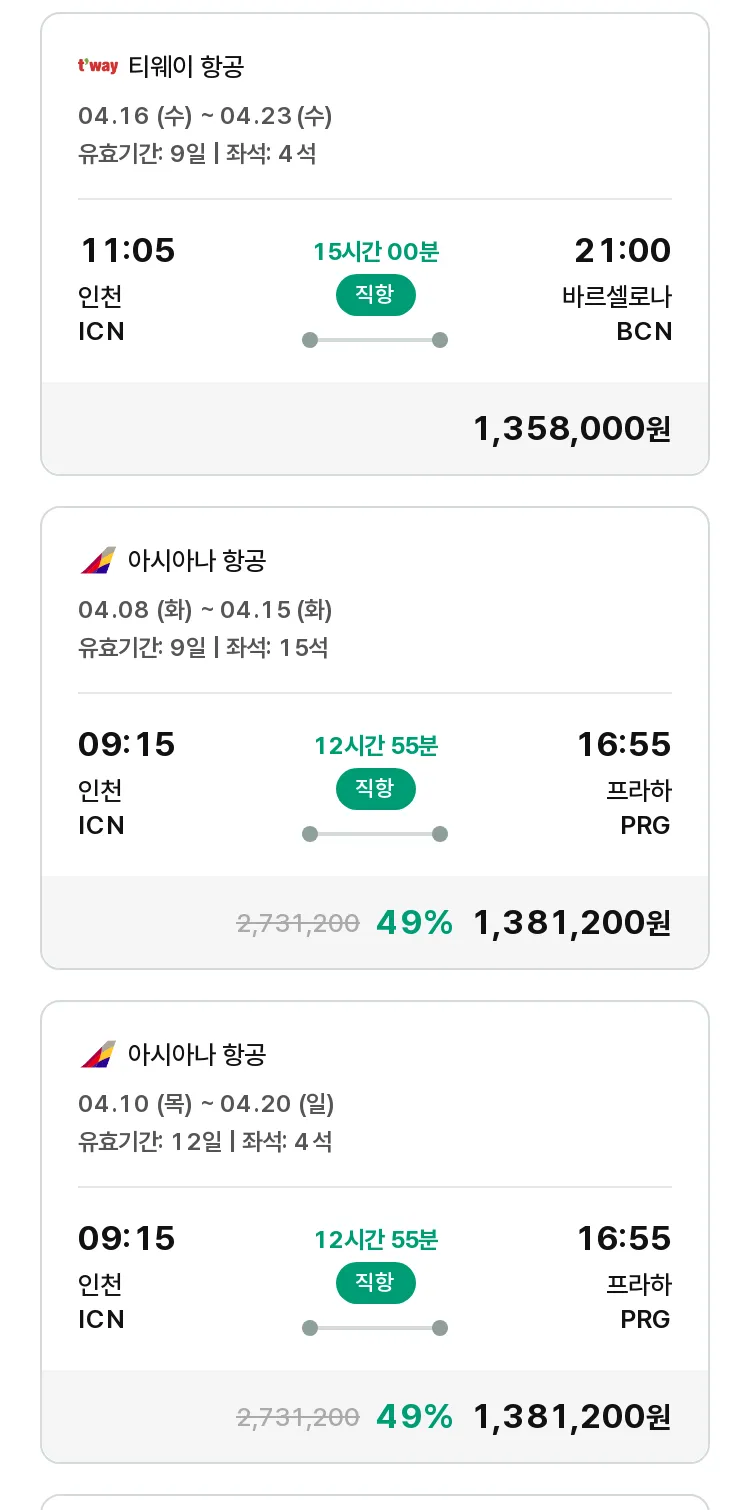Click the 49% discount on the 04.10 flight
The height and width of the screenshot is (1510, 750).
414,1417
